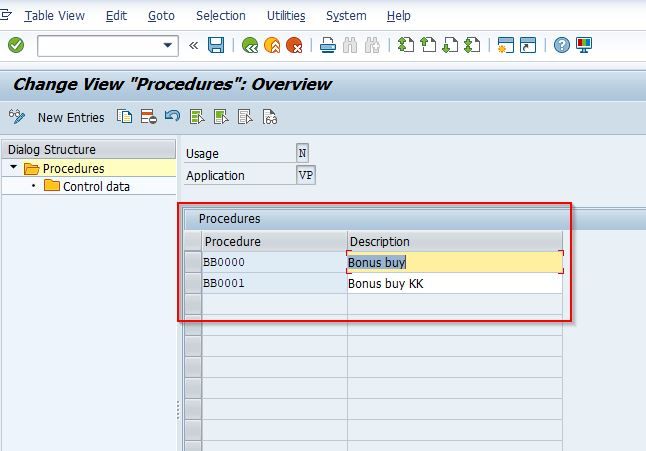The image size is (646, 451).
Task: Click the Undo Change icon
Action: pos(172,117)
